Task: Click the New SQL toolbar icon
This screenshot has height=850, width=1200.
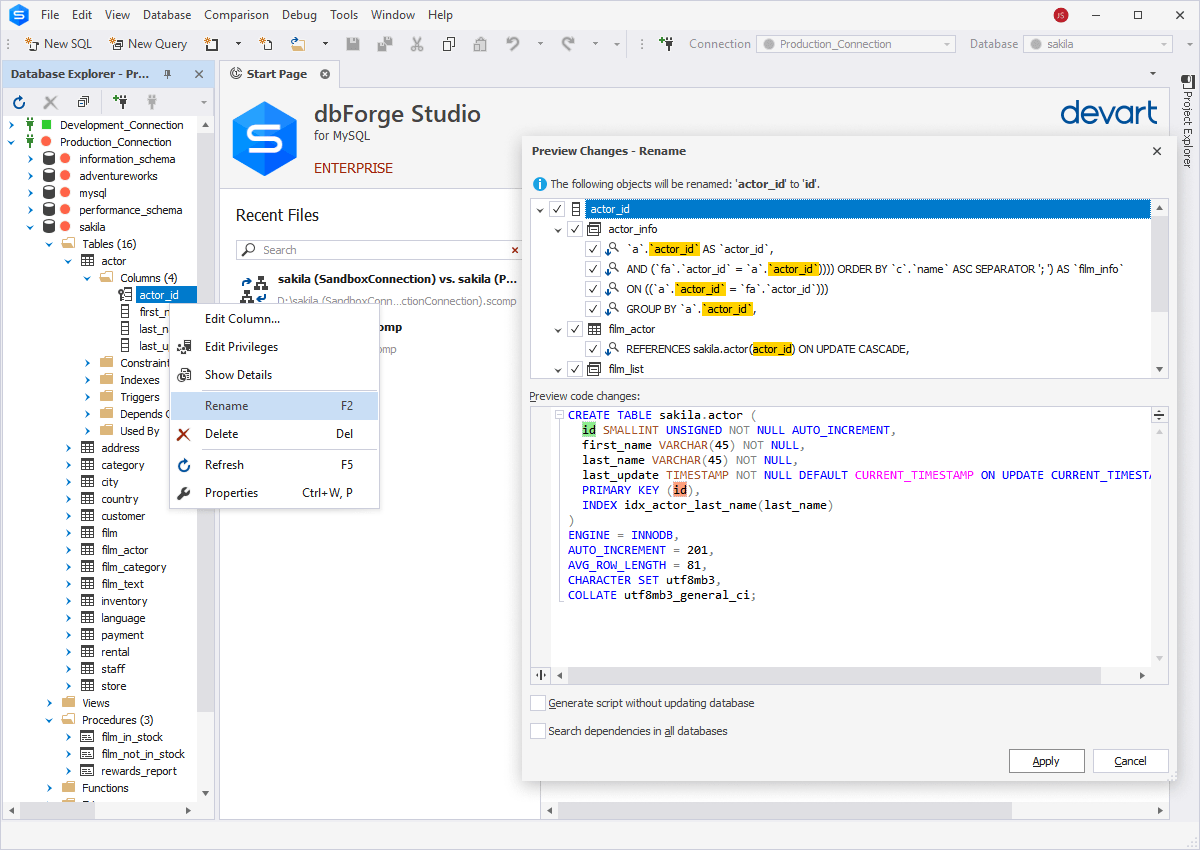Action: pos(30,44)
